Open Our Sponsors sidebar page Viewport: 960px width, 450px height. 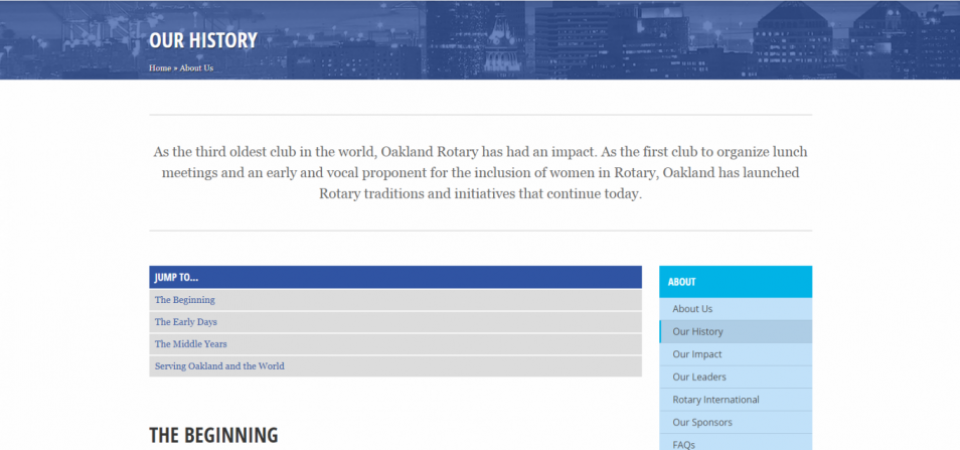[x=735, y=422]
